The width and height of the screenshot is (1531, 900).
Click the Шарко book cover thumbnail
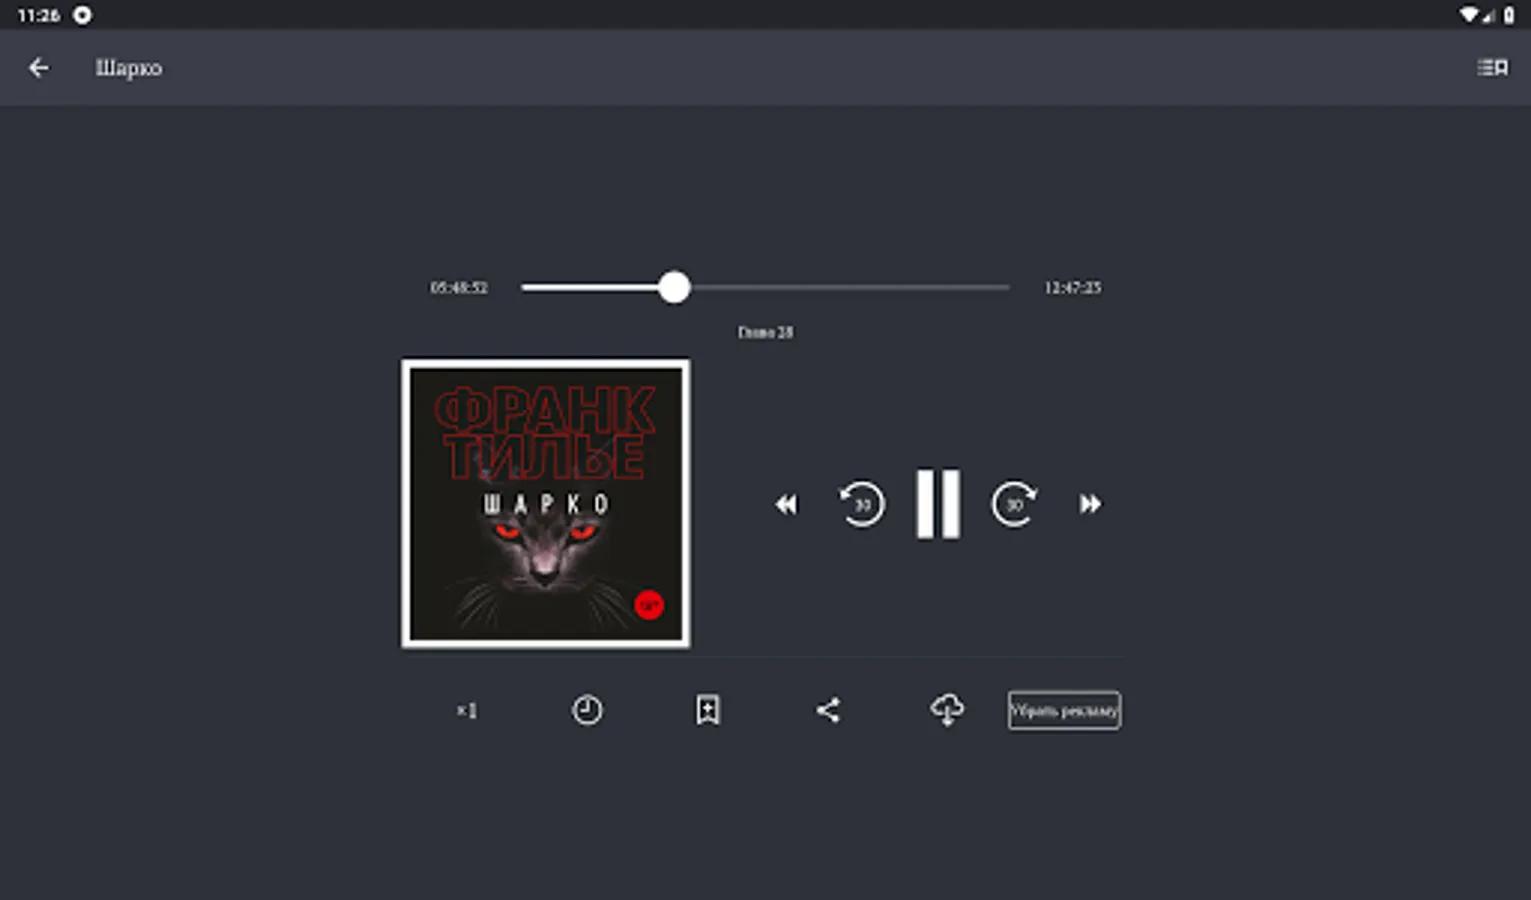546,504
